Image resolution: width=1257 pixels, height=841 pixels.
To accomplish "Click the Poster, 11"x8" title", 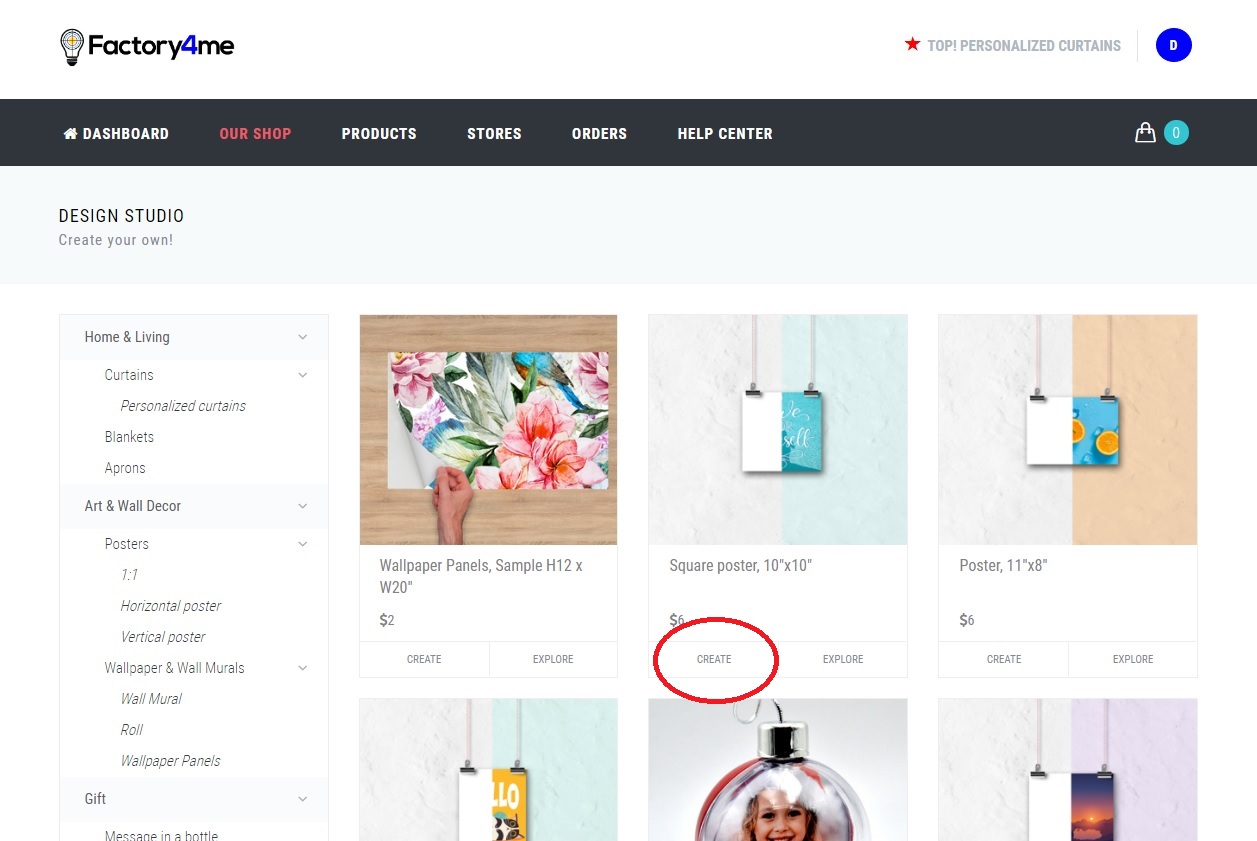I will pyautogui.click(x=1002, y=566).
